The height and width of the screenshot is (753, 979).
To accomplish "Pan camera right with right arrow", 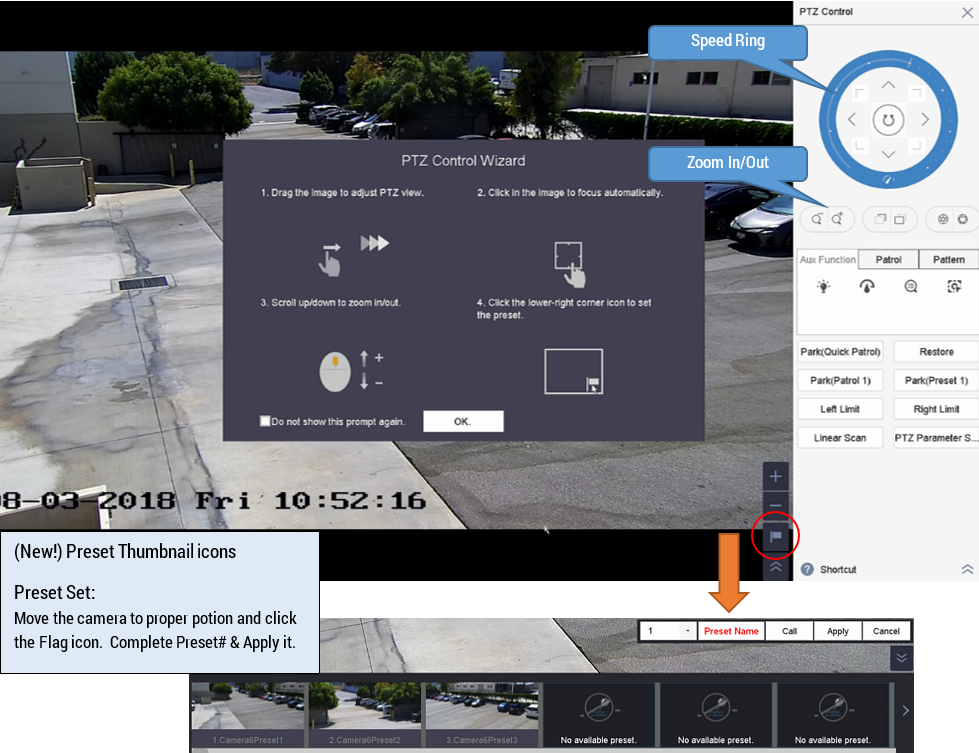I will (x=925, y=120).
